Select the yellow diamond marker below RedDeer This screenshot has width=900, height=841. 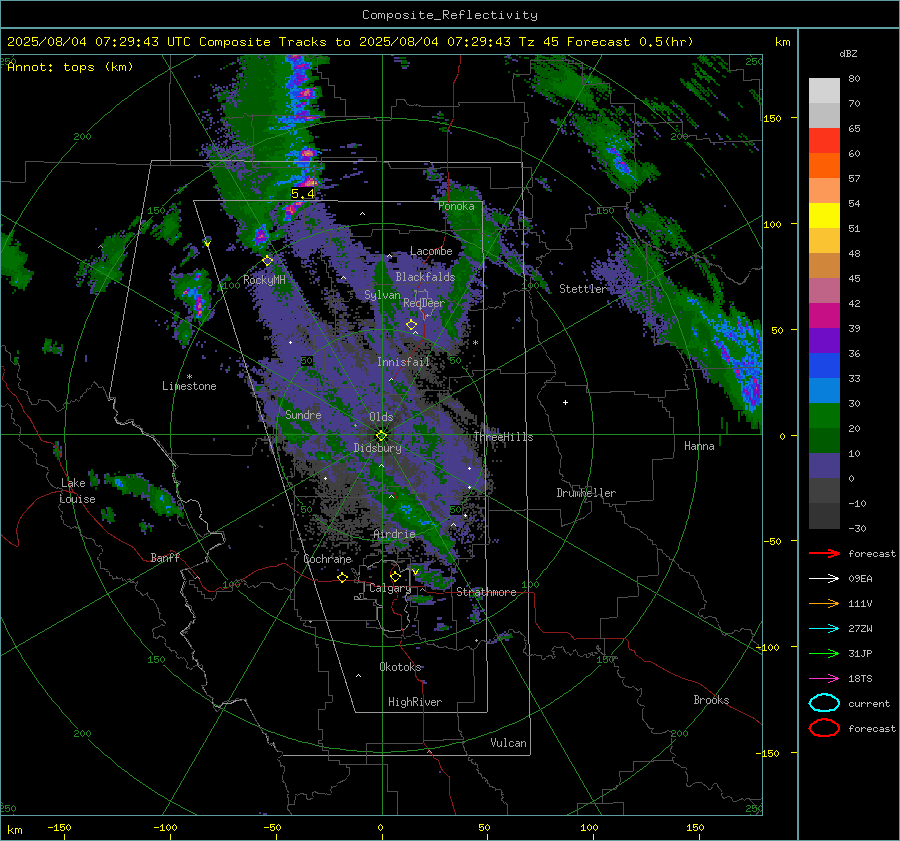coord(411,325)
